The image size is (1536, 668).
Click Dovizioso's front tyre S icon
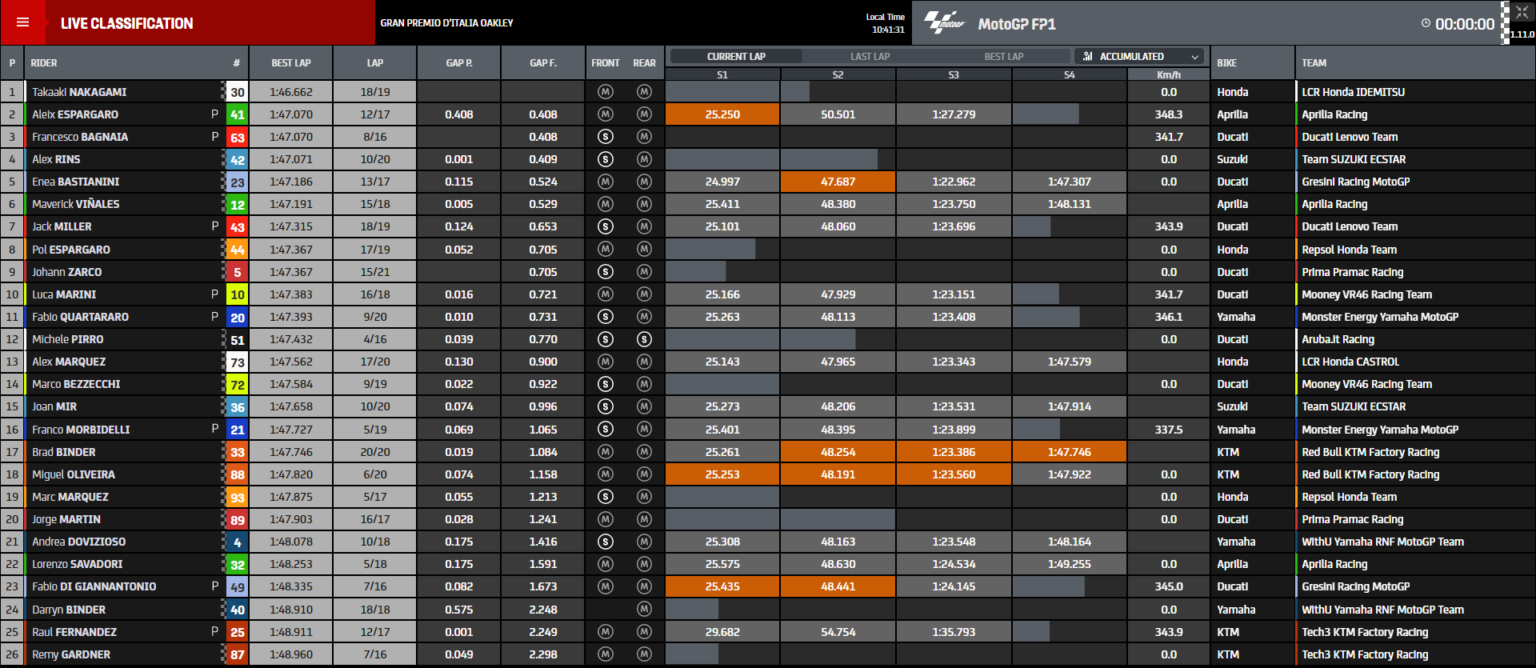605,542
